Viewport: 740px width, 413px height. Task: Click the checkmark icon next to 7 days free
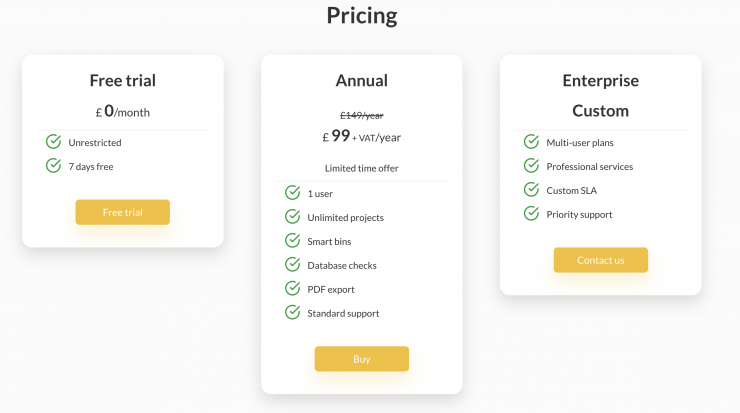(x=54, y=166)
